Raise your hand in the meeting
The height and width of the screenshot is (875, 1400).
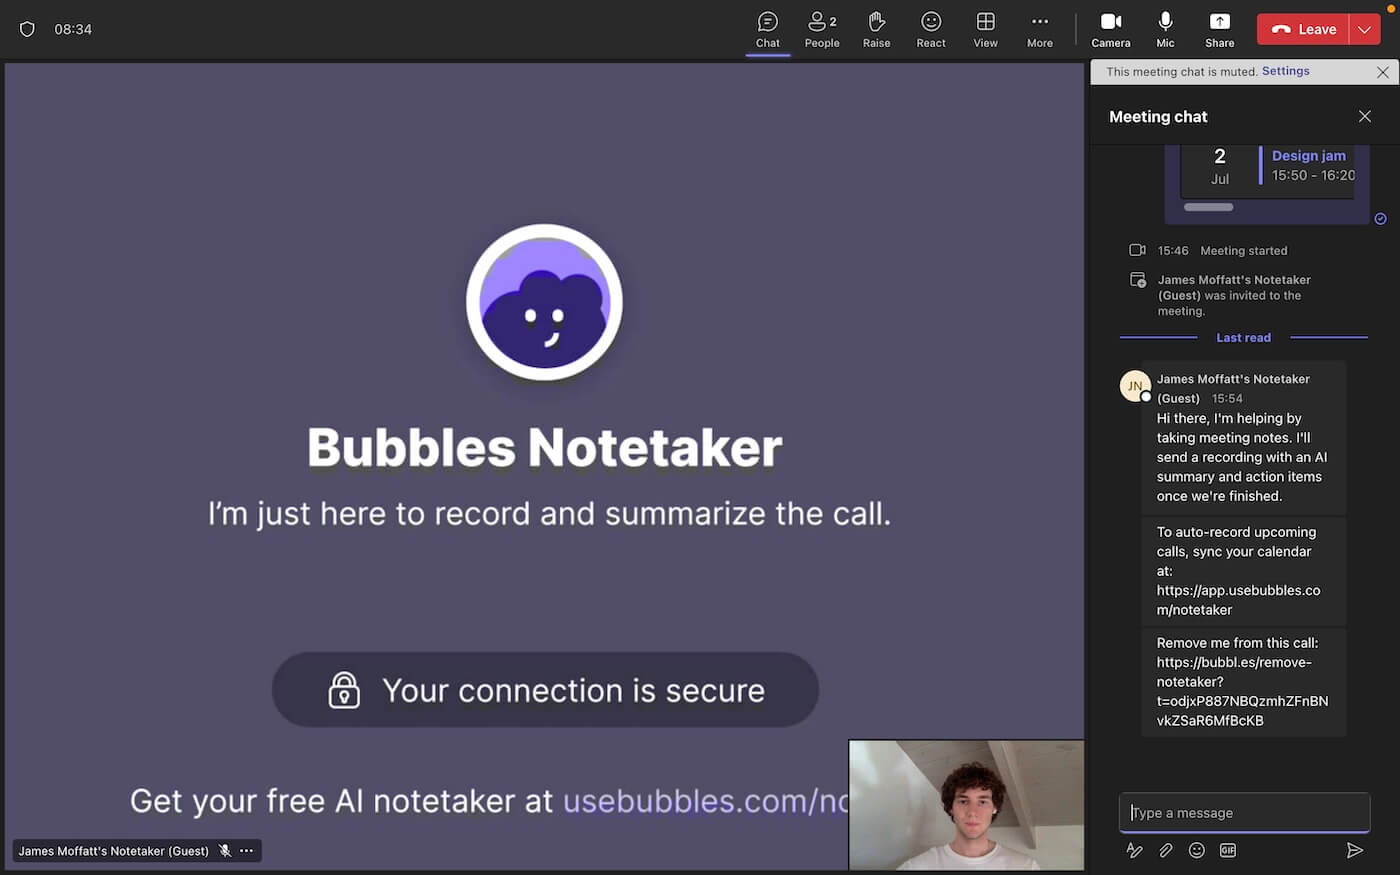pos(876,29)
